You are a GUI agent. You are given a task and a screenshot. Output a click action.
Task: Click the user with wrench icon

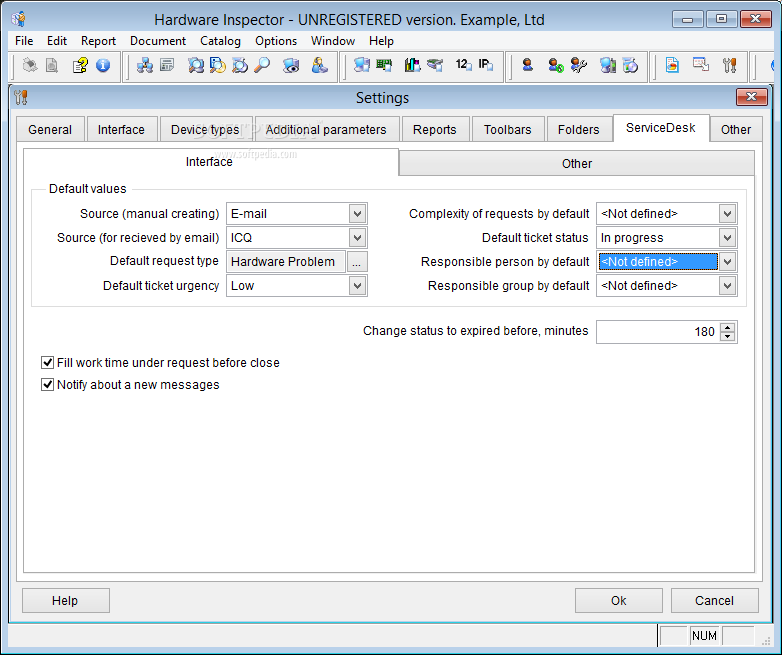[x=579, y=65]
